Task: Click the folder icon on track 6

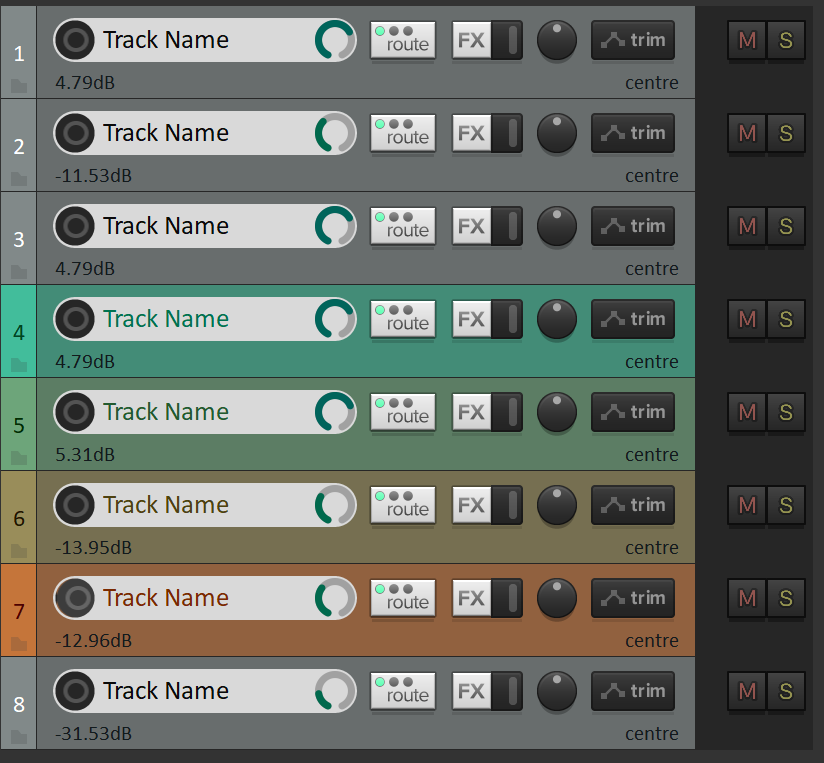Action: [19, 551]
